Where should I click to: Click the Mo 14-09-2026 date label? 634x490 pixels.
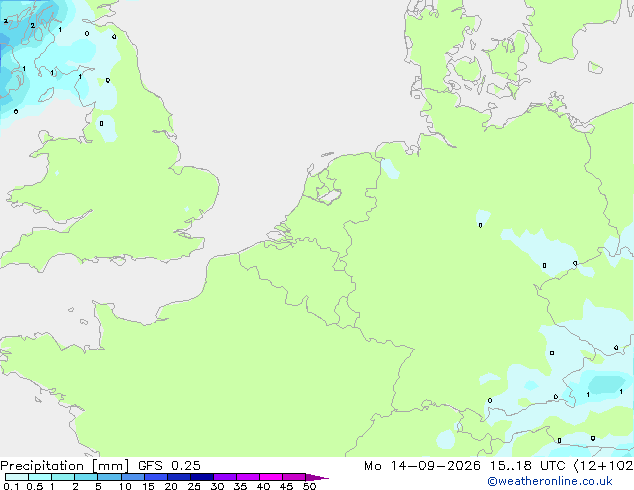[x=423, y=466]
